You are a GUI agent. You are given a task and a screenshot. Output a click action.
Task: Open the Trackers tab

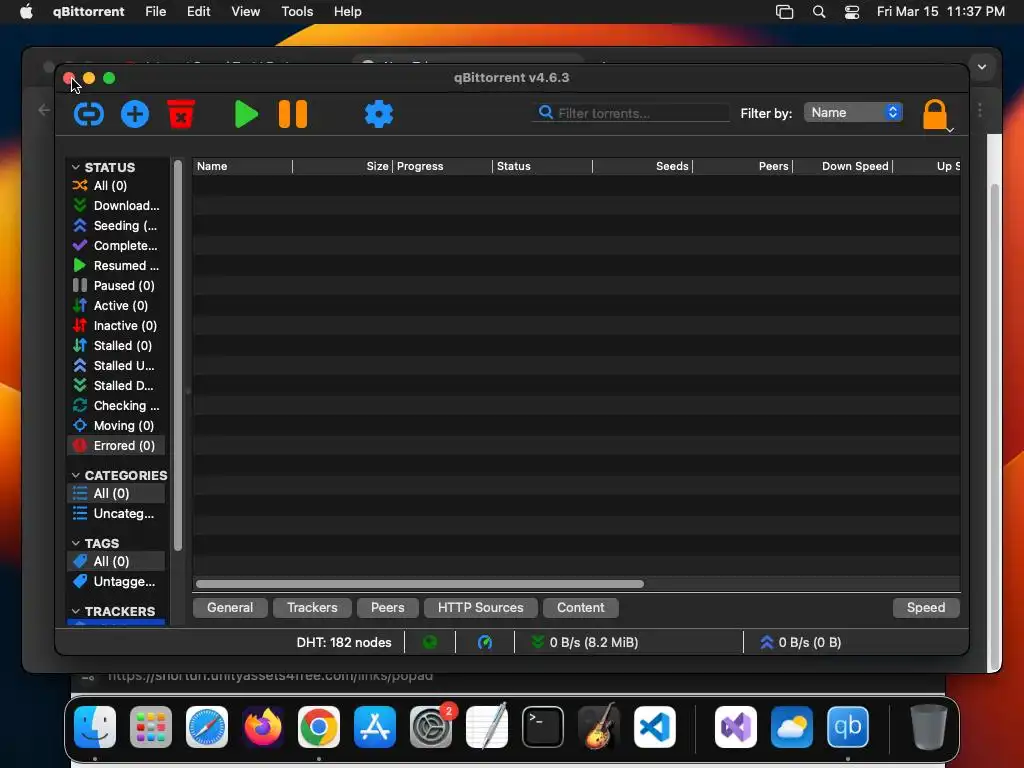tap(312, 607)
